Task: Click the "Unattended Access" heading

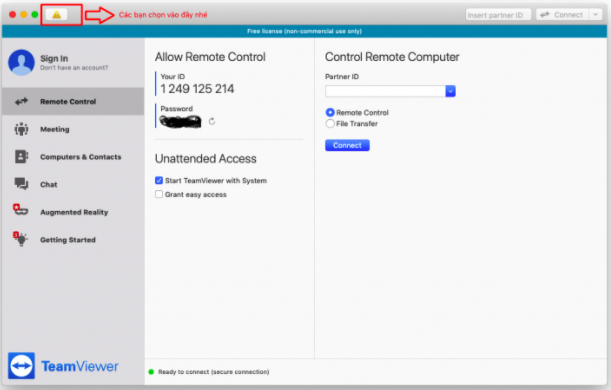Action: (x=206, y=159)
